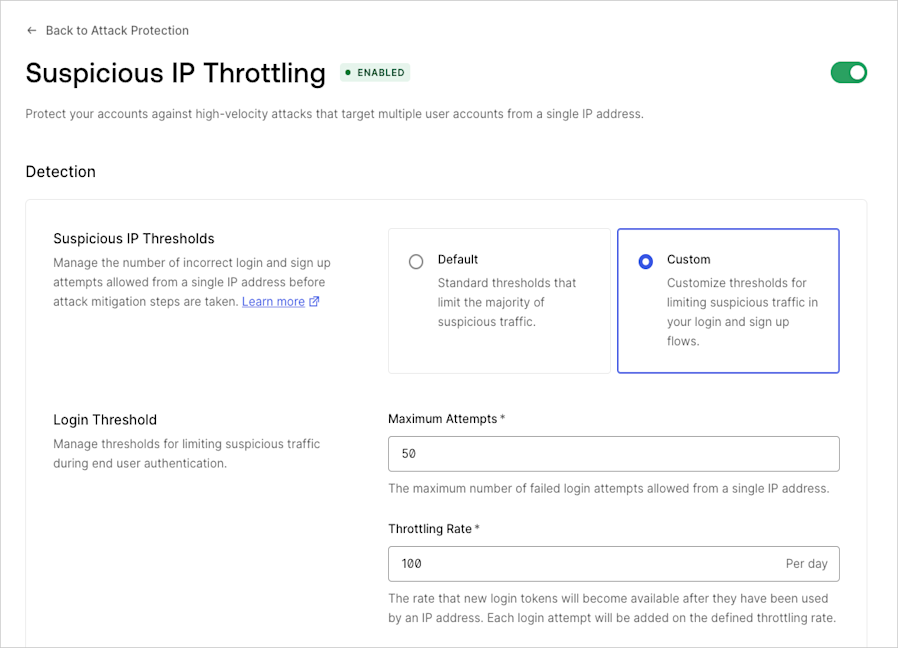Click the Detection section heading
This screenshot has width=898, height=648.
point(61,171)
